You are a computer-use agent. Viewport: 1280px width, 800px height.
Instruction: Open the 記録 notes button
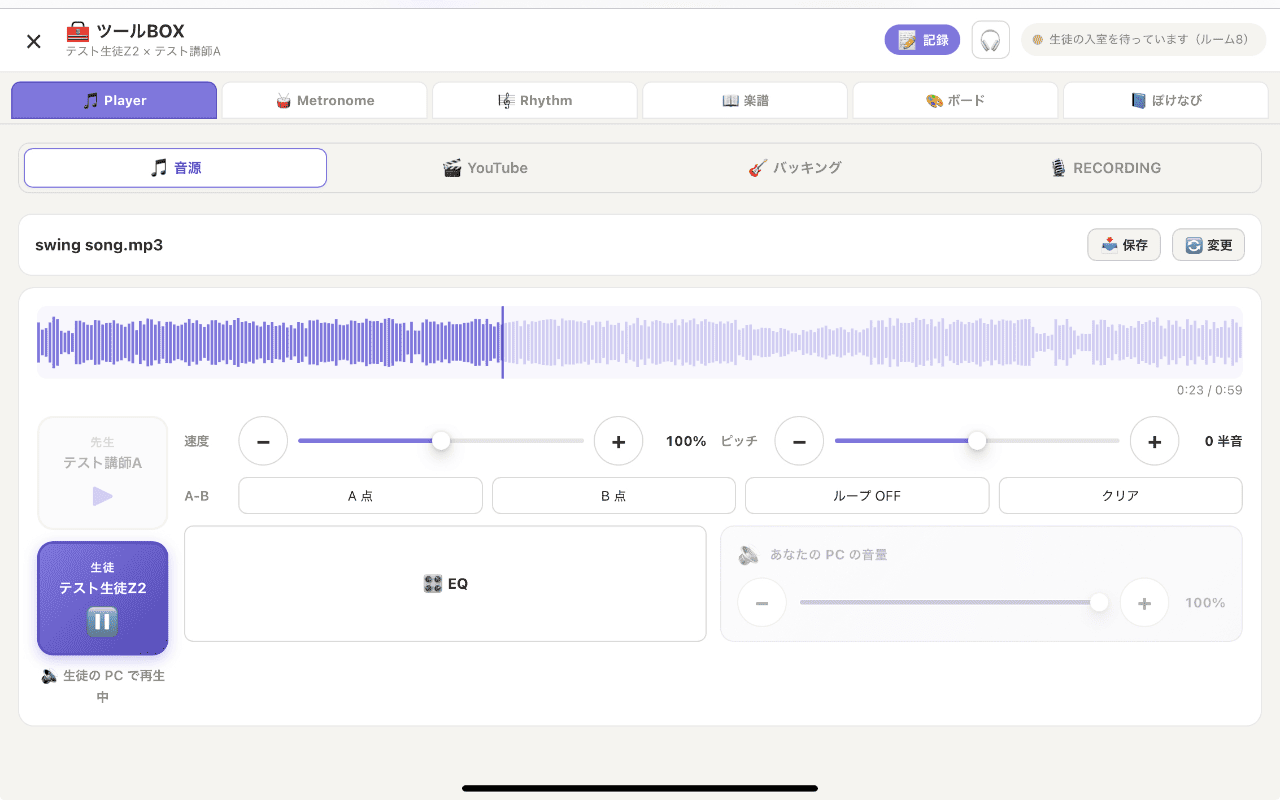(922, 40)
